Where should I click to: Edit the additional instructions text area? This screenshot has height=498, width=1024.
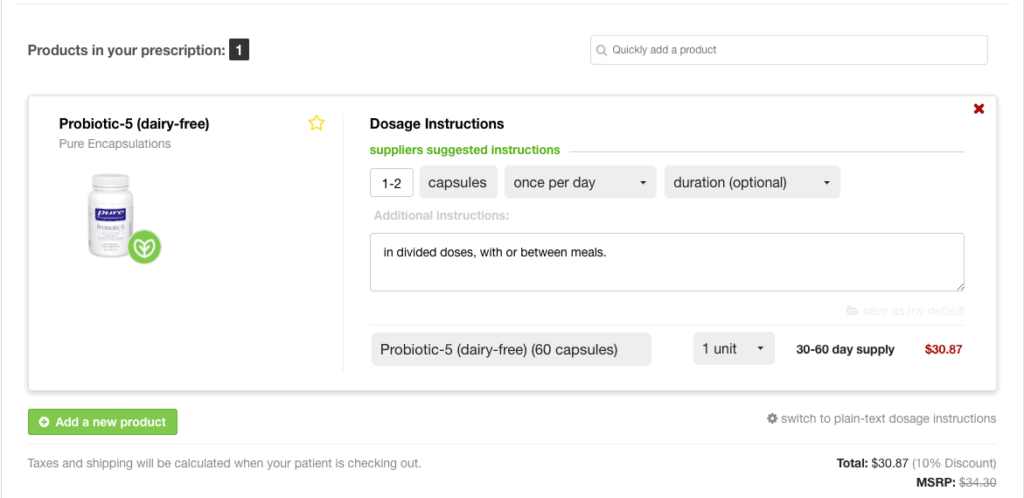(667, 262)
